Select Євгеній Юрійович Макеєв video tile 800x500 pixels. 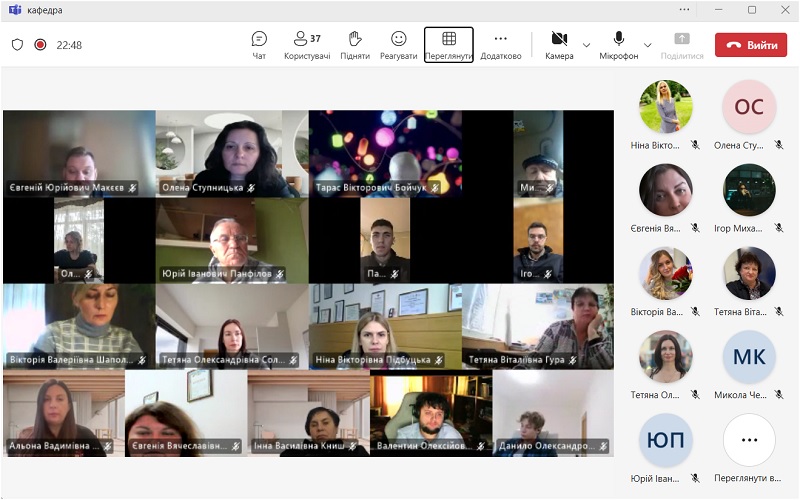(x=80, y=154)
